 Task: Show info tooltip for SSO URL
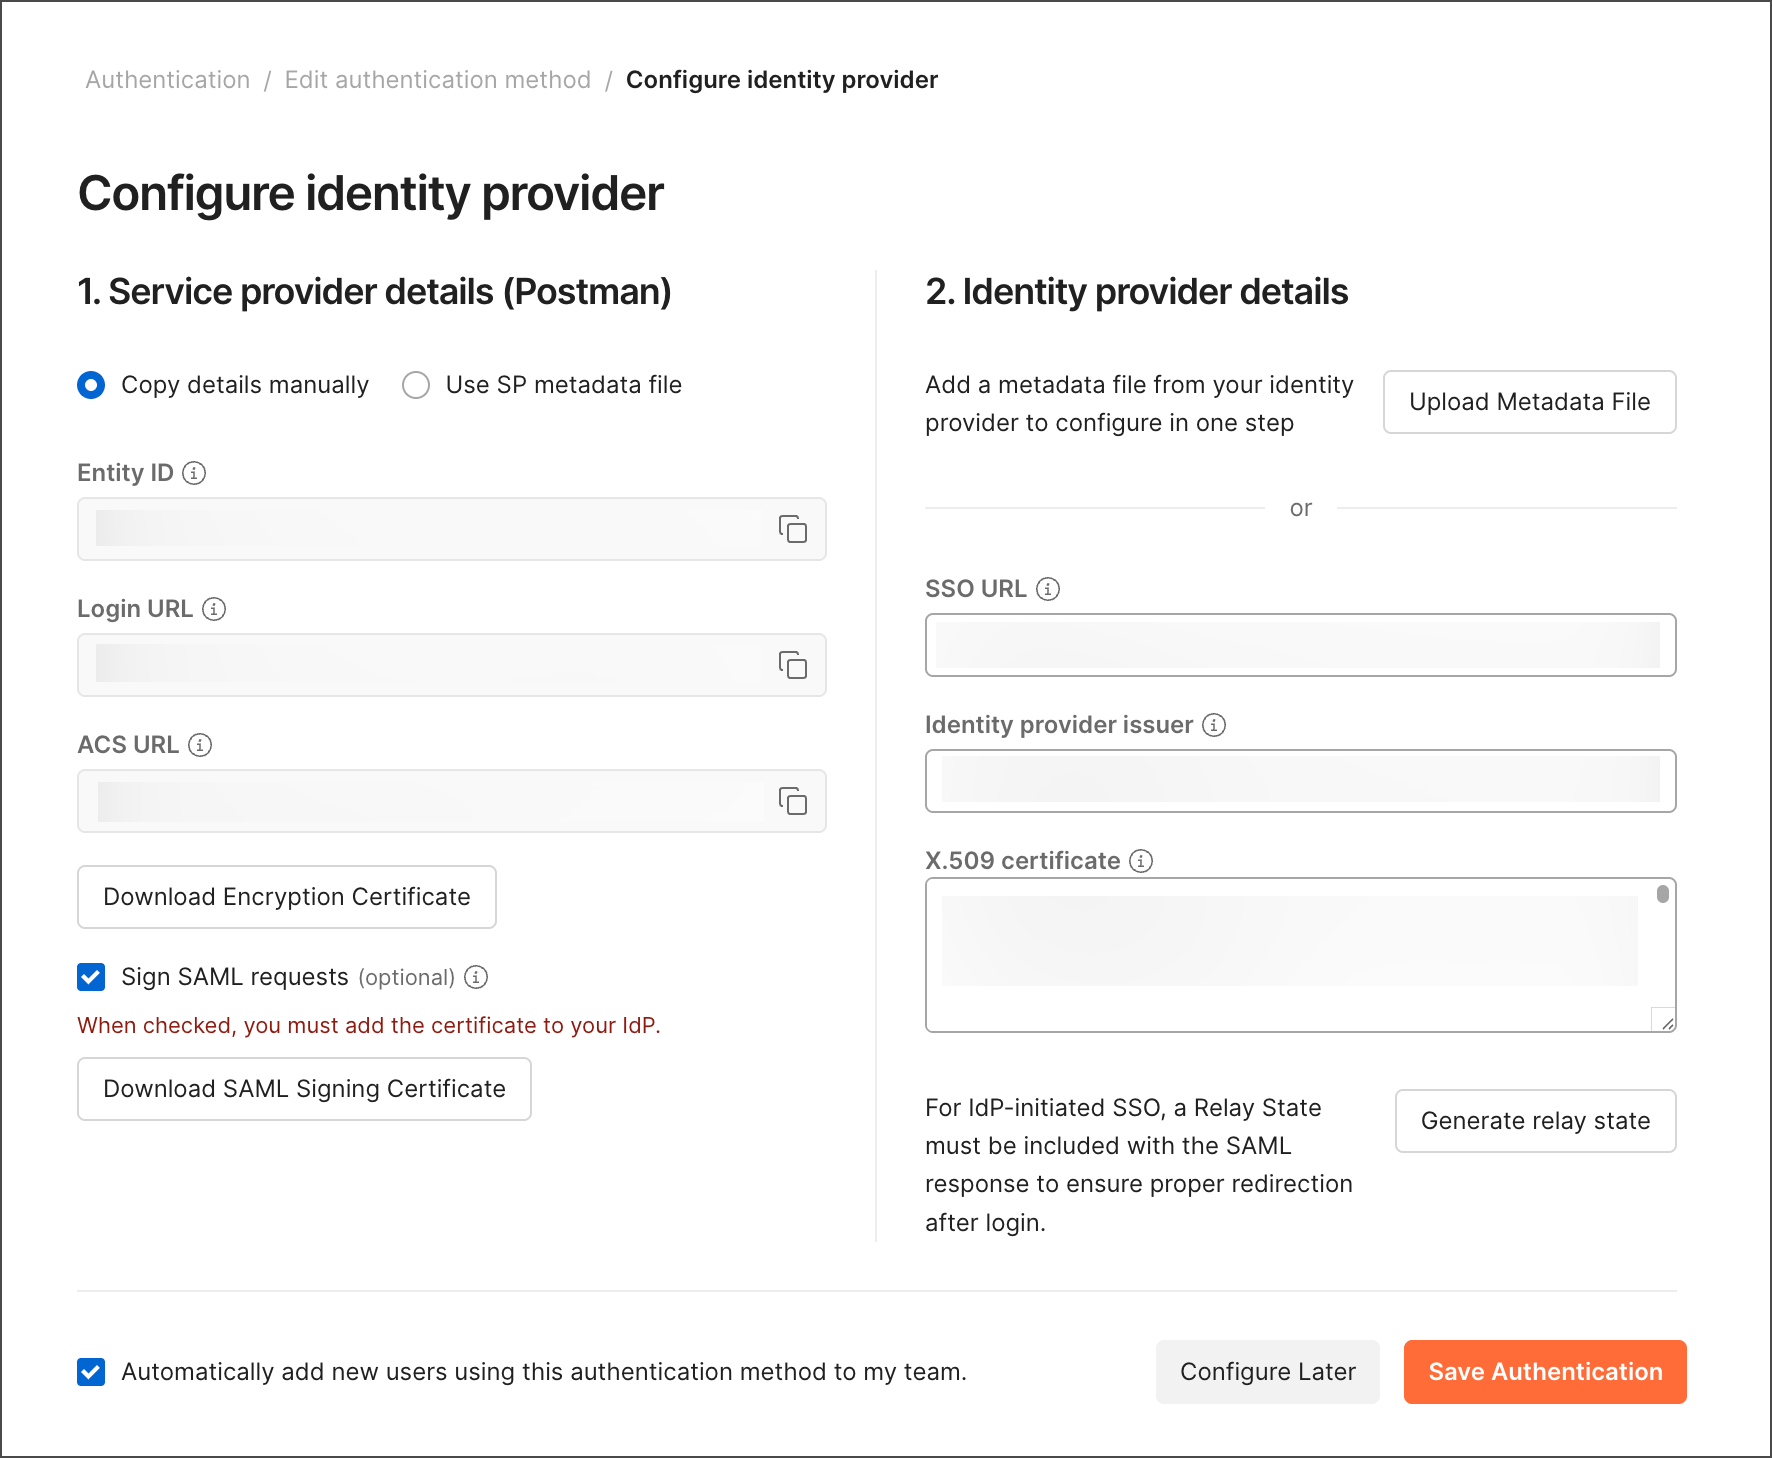tap(1048, 589)
